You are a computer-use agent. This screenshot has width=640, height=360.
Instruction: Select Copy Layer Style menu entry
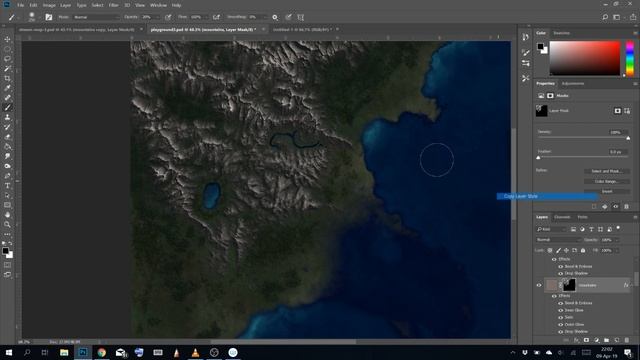pyautogui.click(x=547, y=196)
